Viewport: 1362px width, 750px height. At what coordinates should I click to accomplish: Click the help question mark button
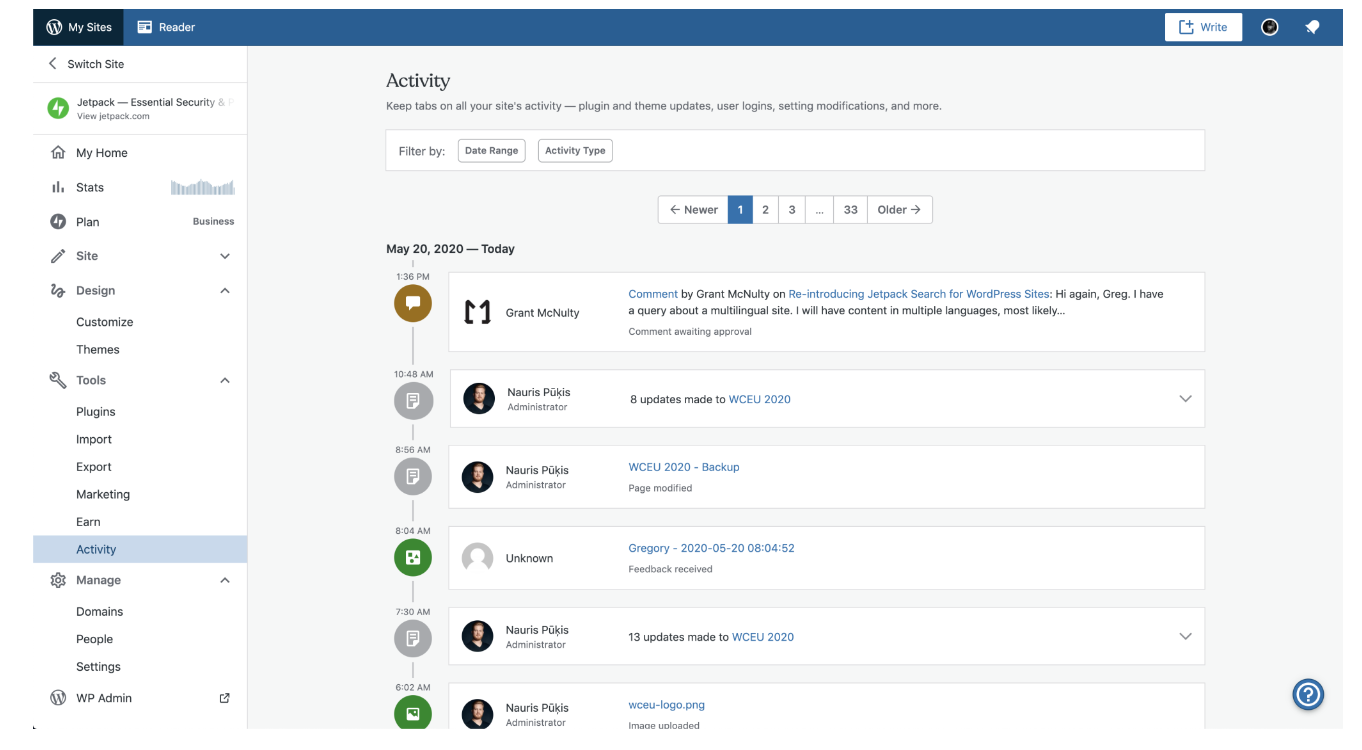[x=1308, y=694]
